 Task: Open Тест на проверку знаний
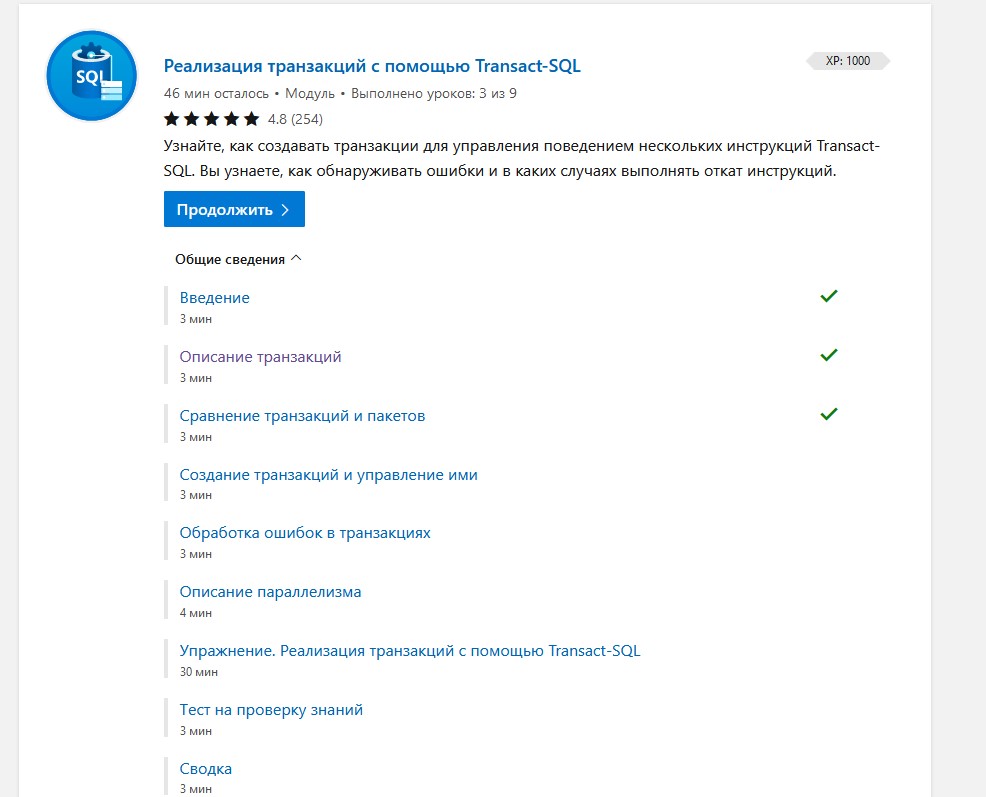tap(271, 710)
